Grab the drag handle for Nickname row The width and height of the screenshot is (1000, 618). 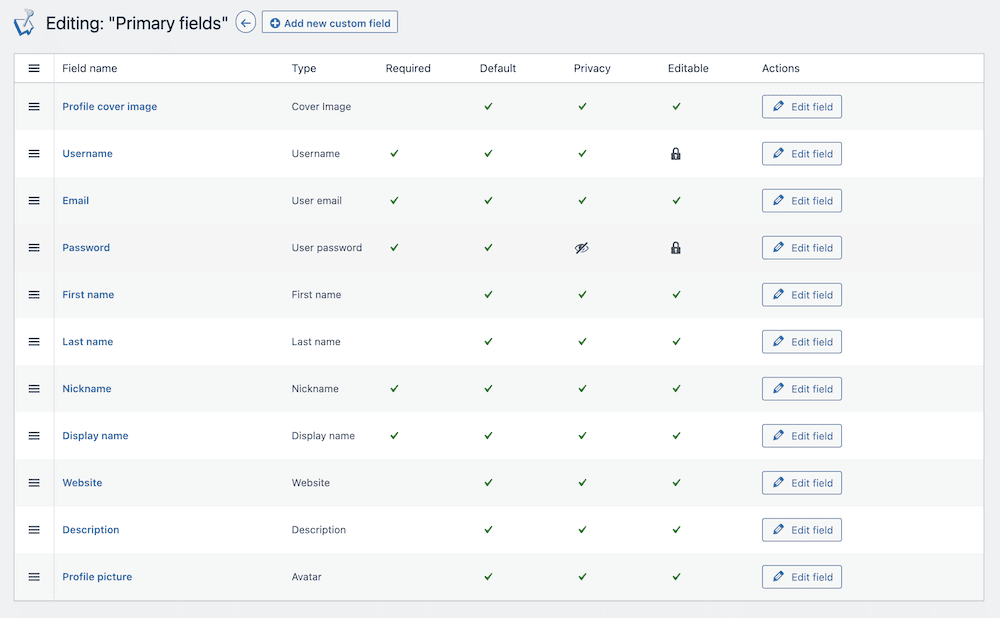pos(34,388)
